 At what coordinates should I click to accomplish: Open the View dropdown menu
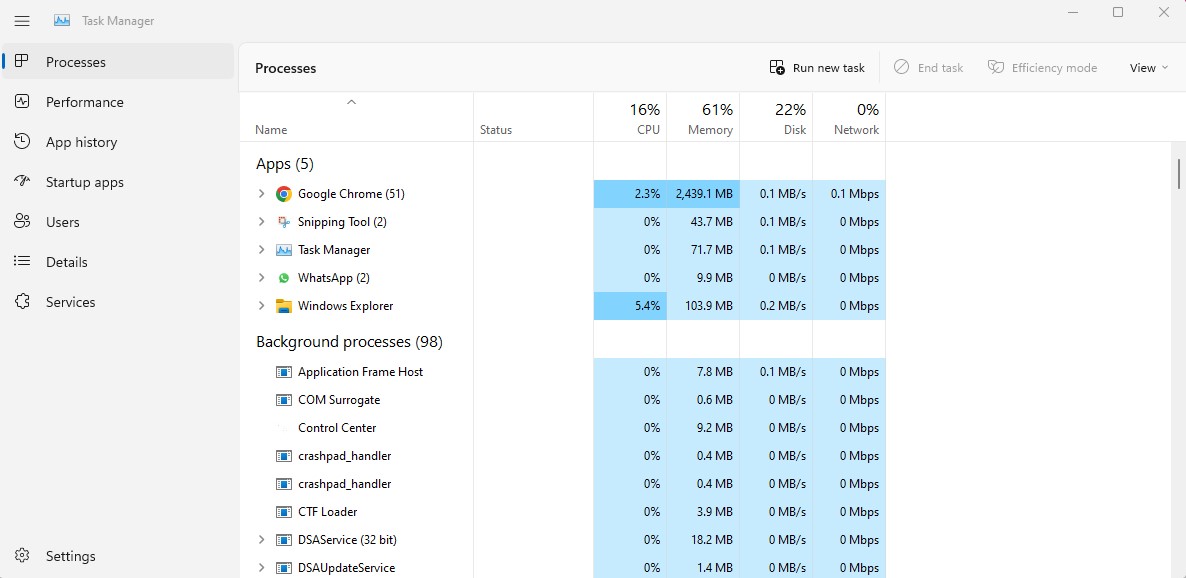coord(1147,67)
